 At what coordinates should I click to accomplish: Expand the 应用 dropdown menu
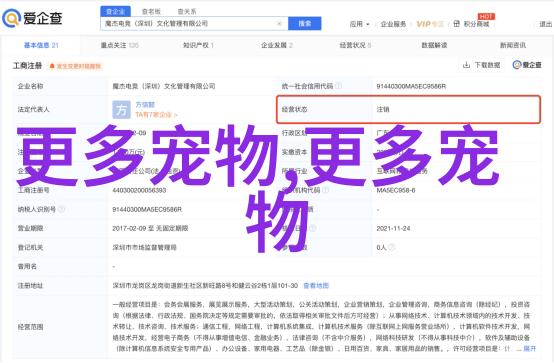pos(360,24)
